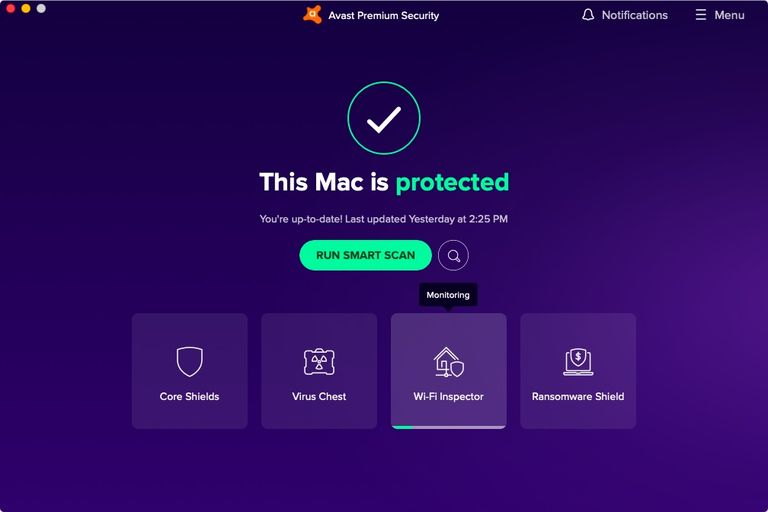Click the Ransomware Shield tile label
This screenshot has width=768, height=512.
pos(578,396)
